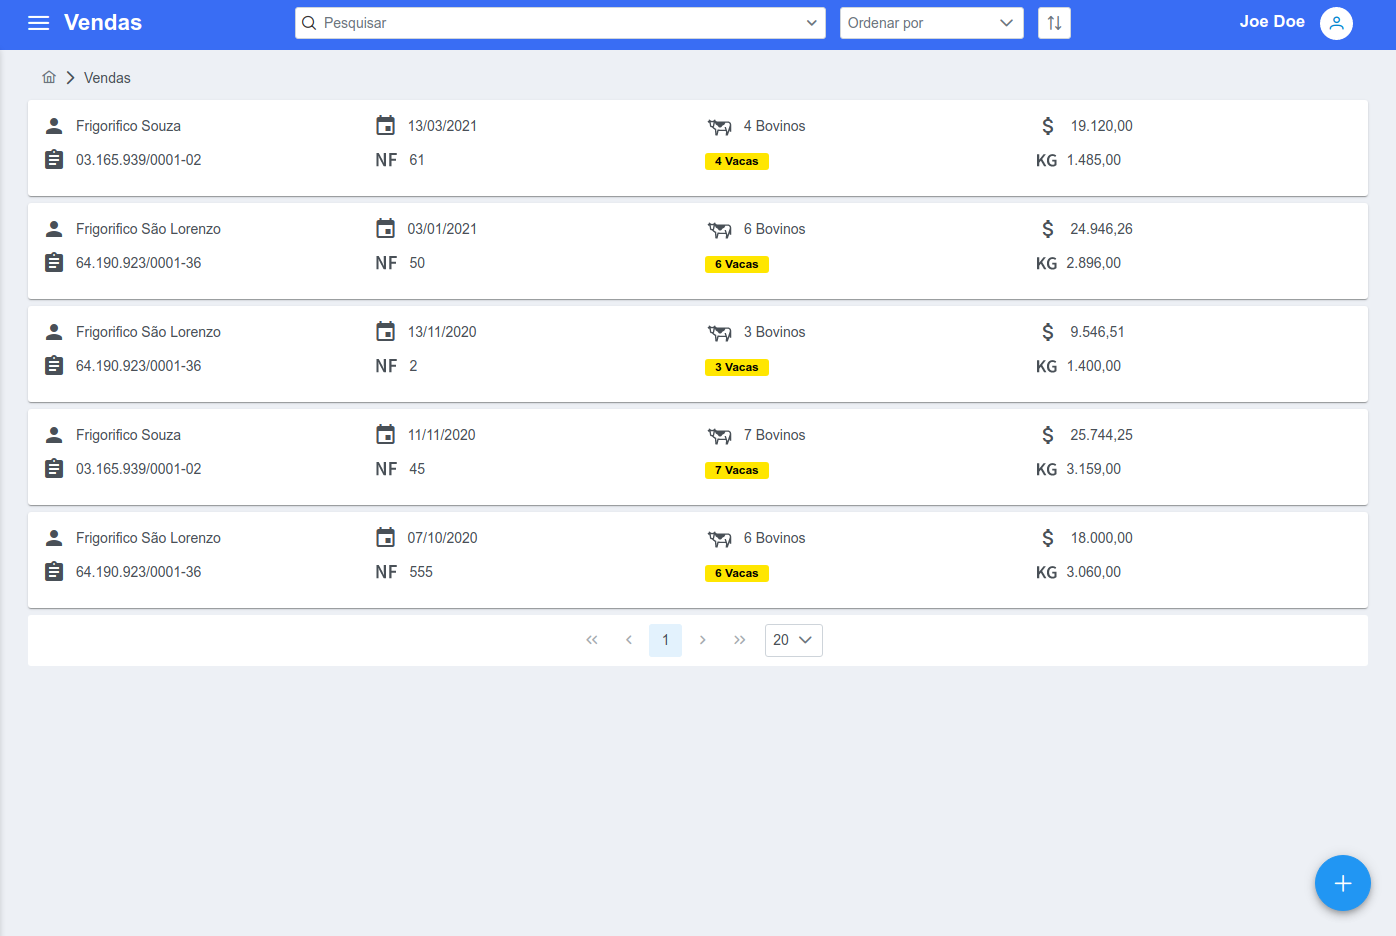Image resolution: width=1396 pixels, height=936 pixels.
Task: Click weight value 3.060,00
Action: 1094,572
